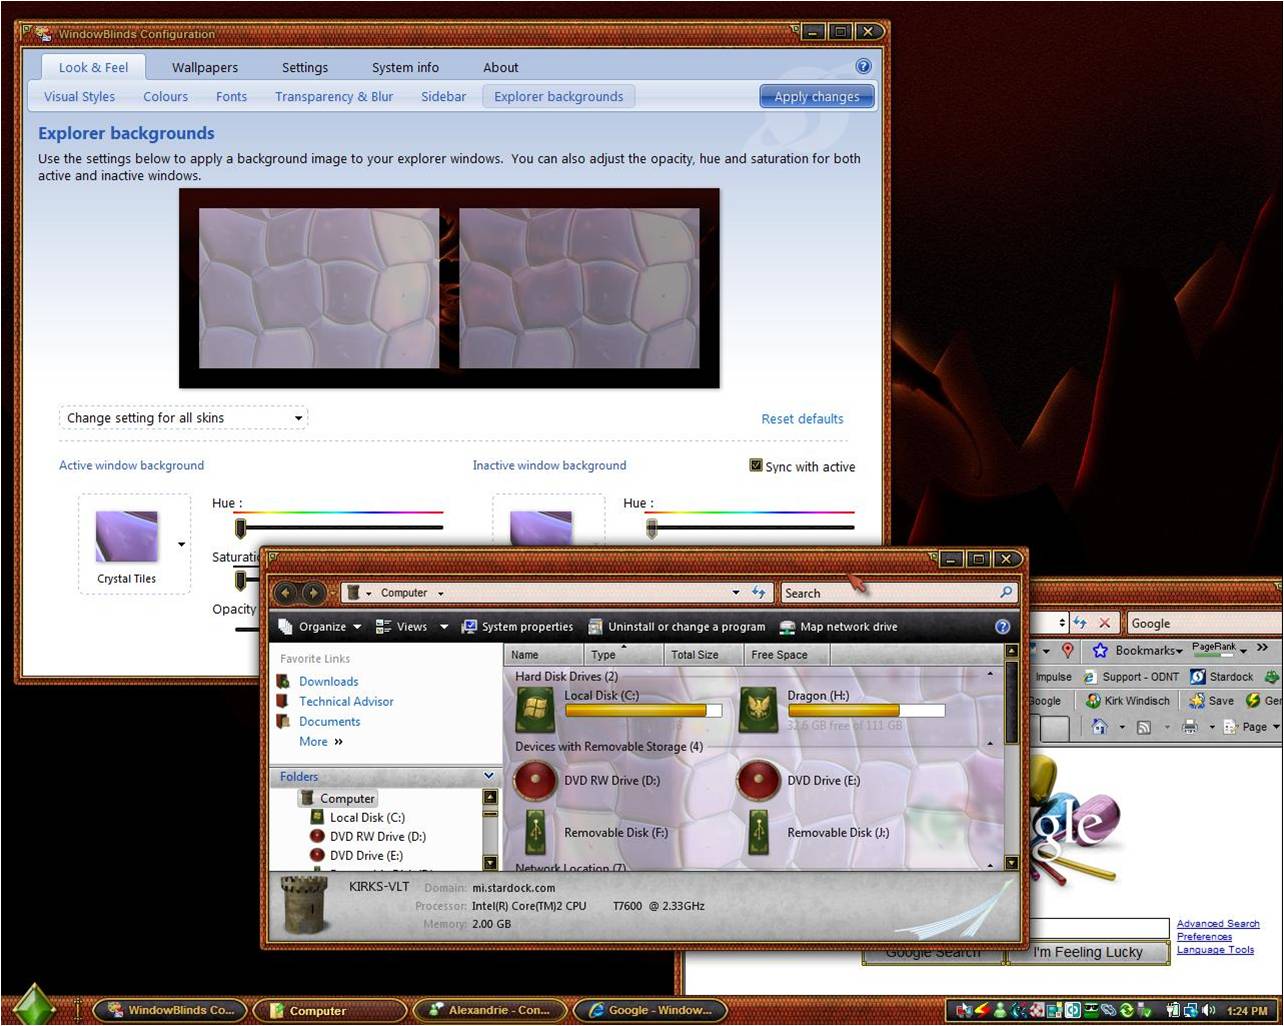Switch to Alexandrie taskbar button
The width and height of the screenshot is (1284, 1026).
[x=490, y=1010]
